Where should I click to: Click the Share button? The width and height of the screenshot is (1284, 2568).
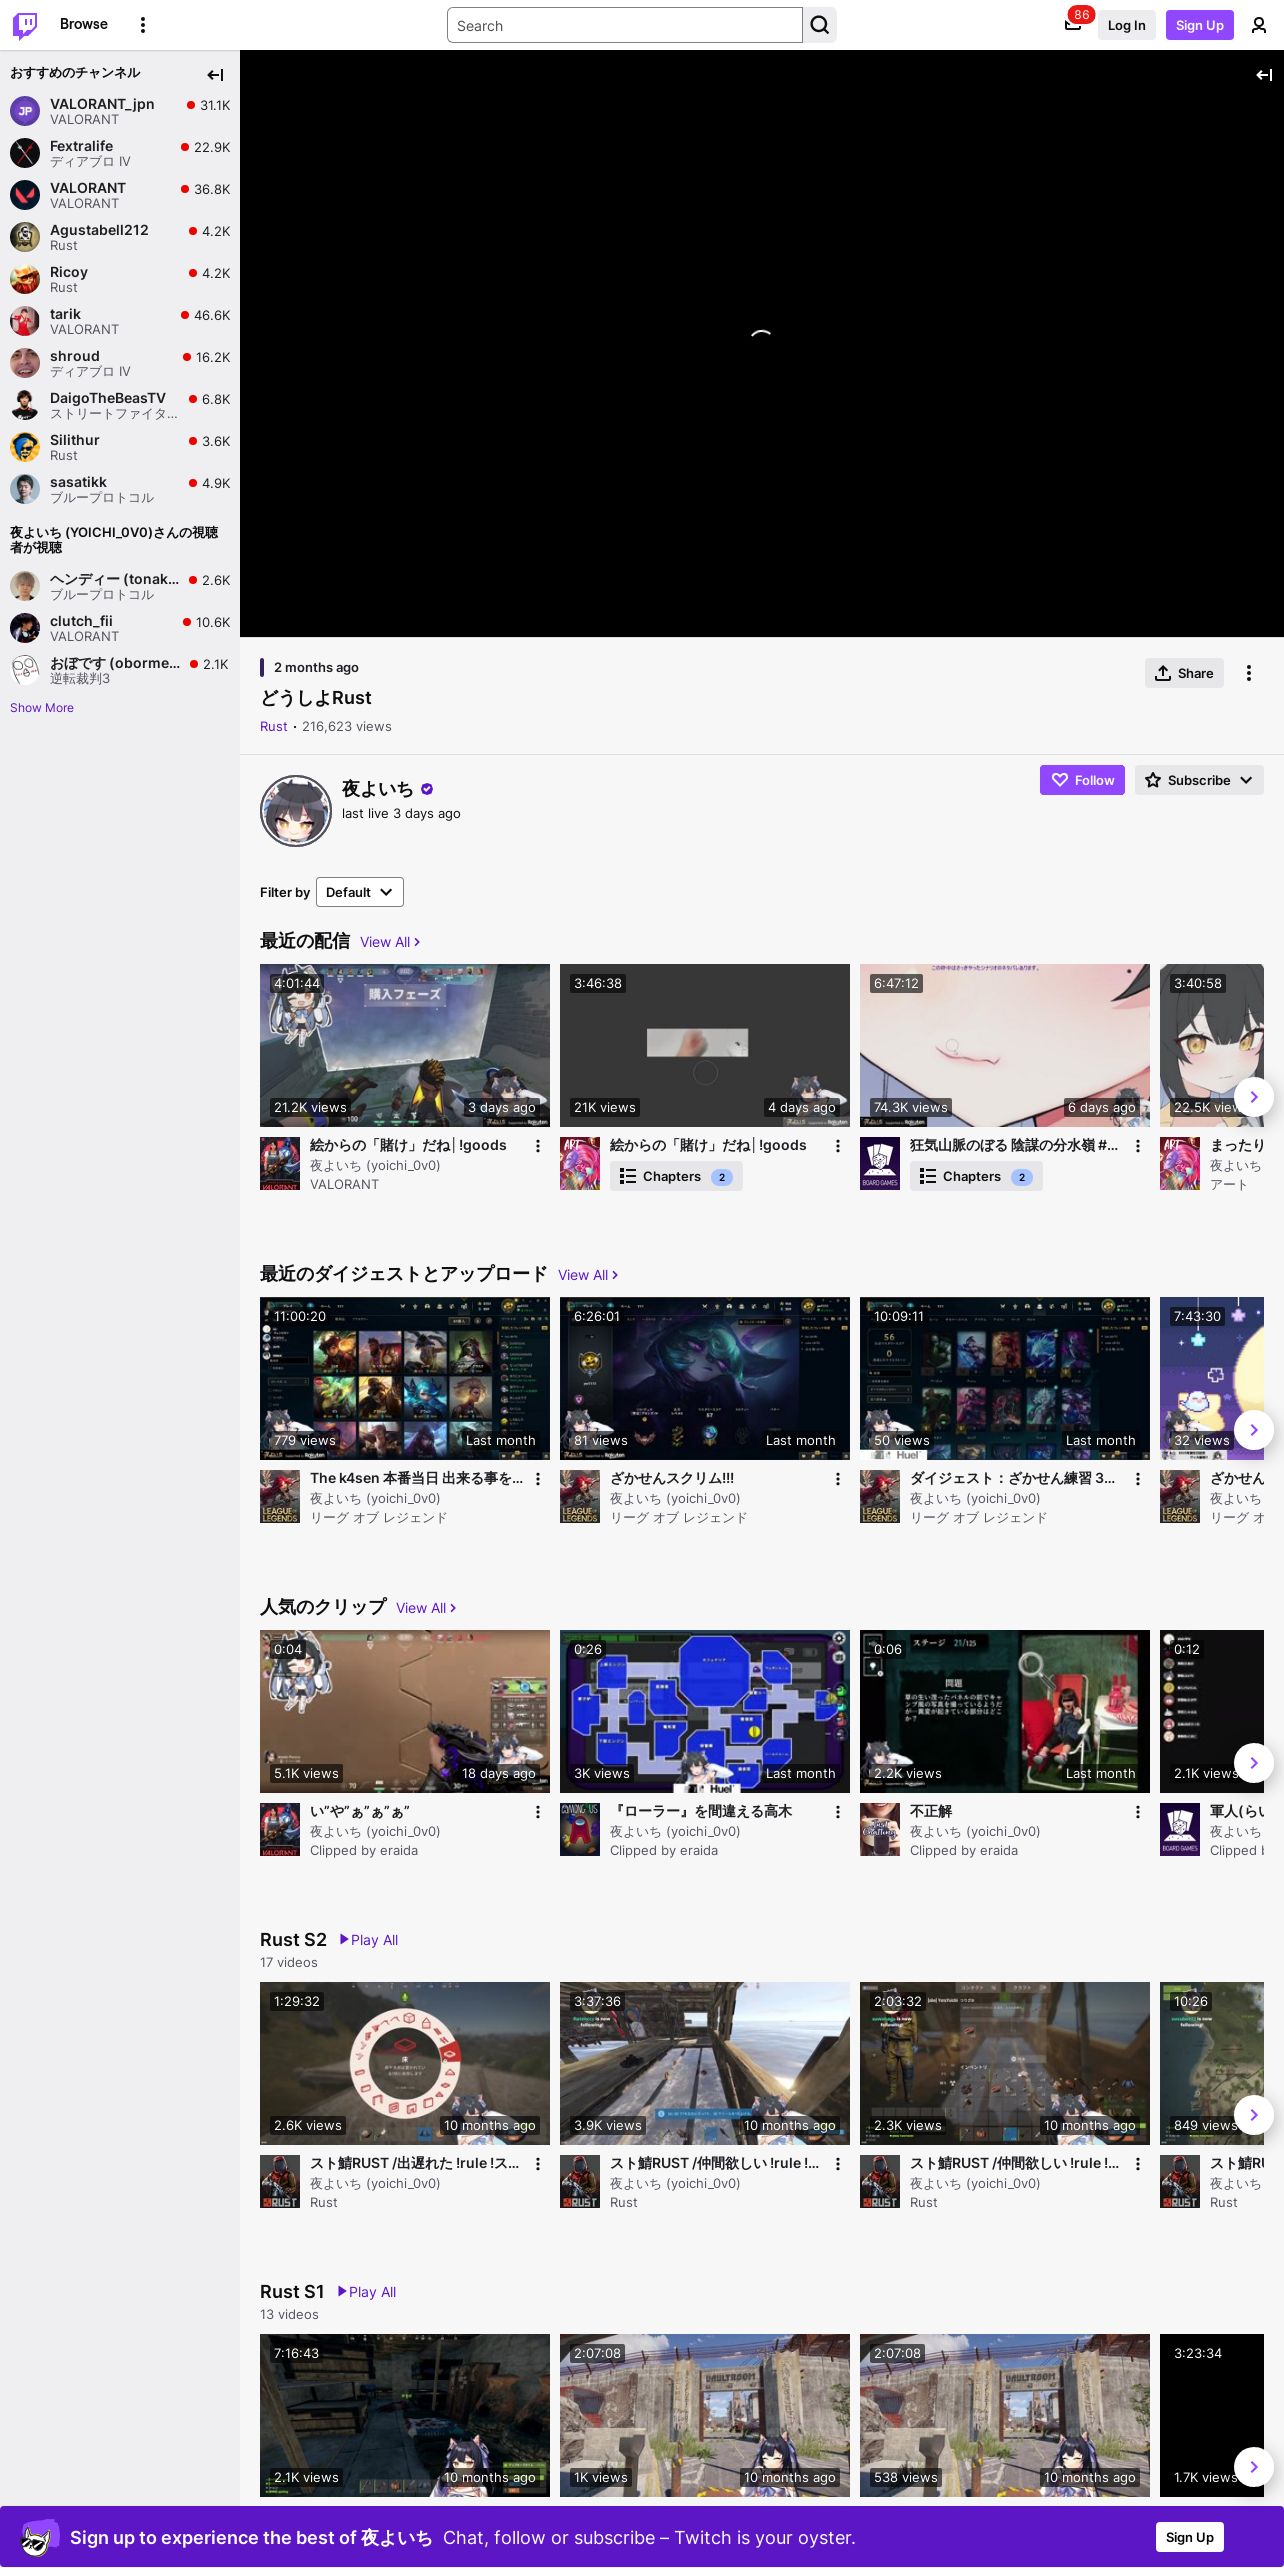1184,673
